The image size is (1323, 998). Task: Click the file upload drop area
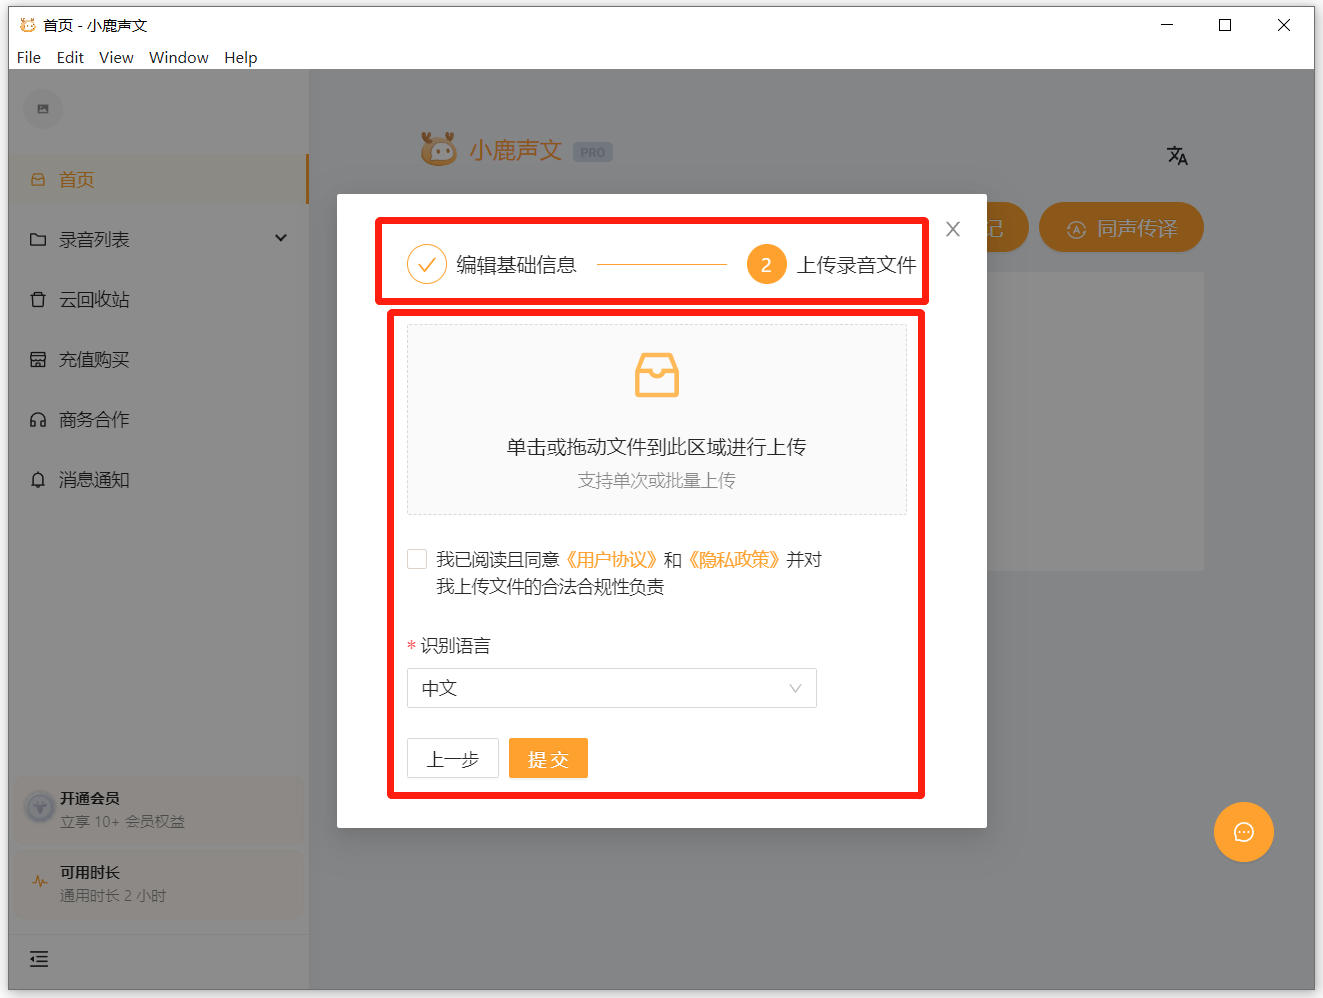coord(657,419)
